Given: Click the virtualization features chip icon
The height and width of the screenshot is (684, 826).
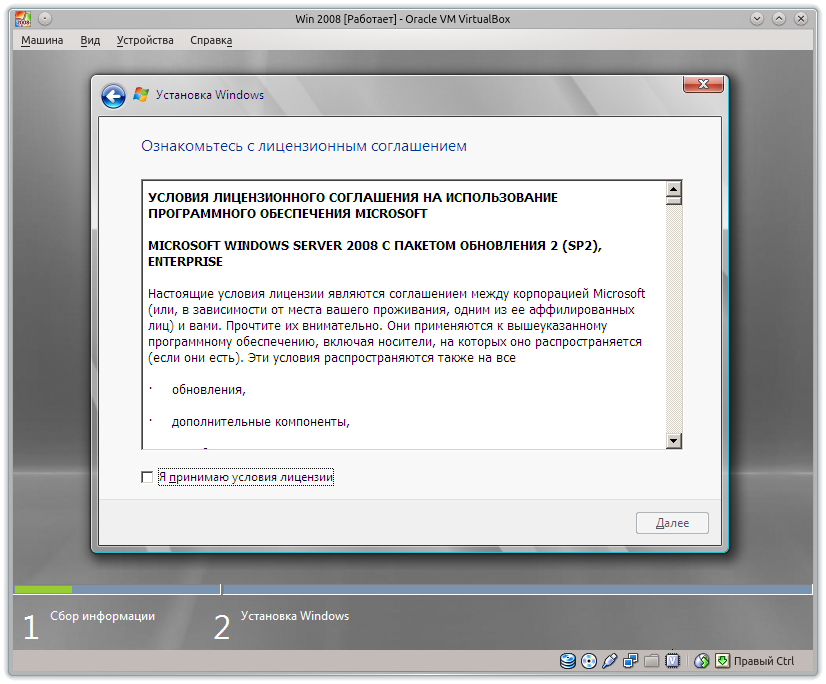Looking at the screenshot, I should [x=672, y=661].
